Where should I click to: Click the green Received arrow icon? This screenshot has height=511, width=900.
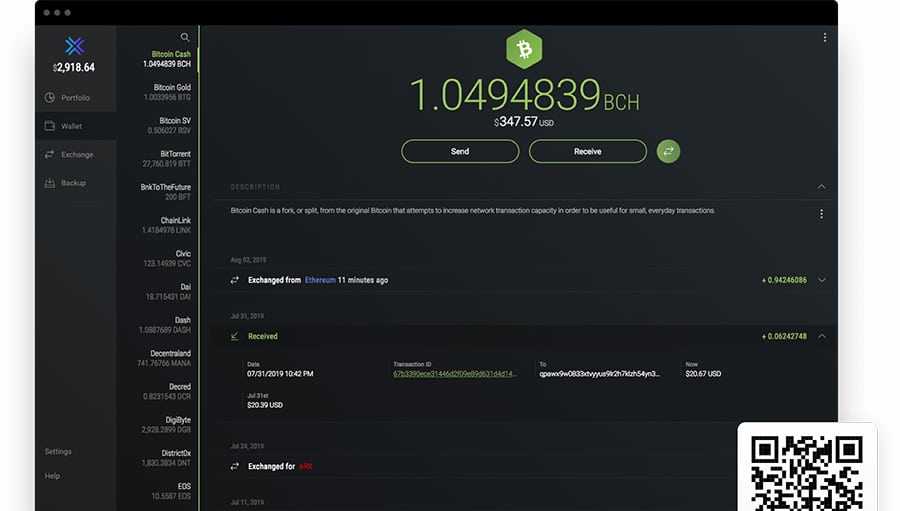(x=235, y=336)
